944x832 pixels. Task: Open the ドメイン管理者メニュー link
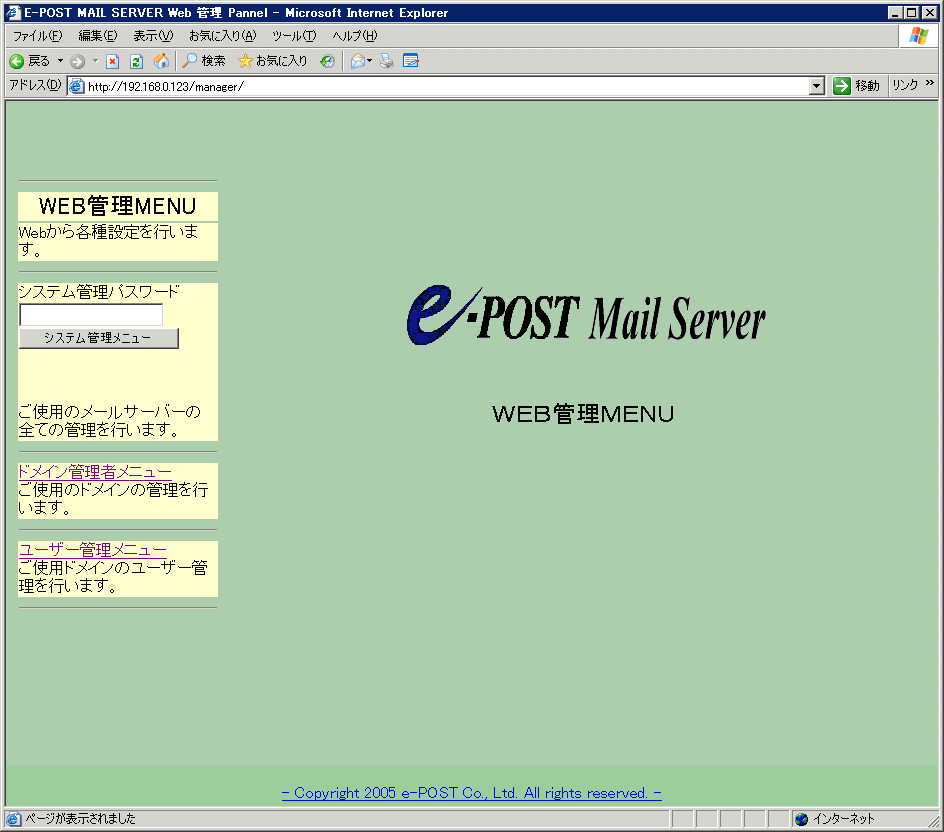pos(95,472)
